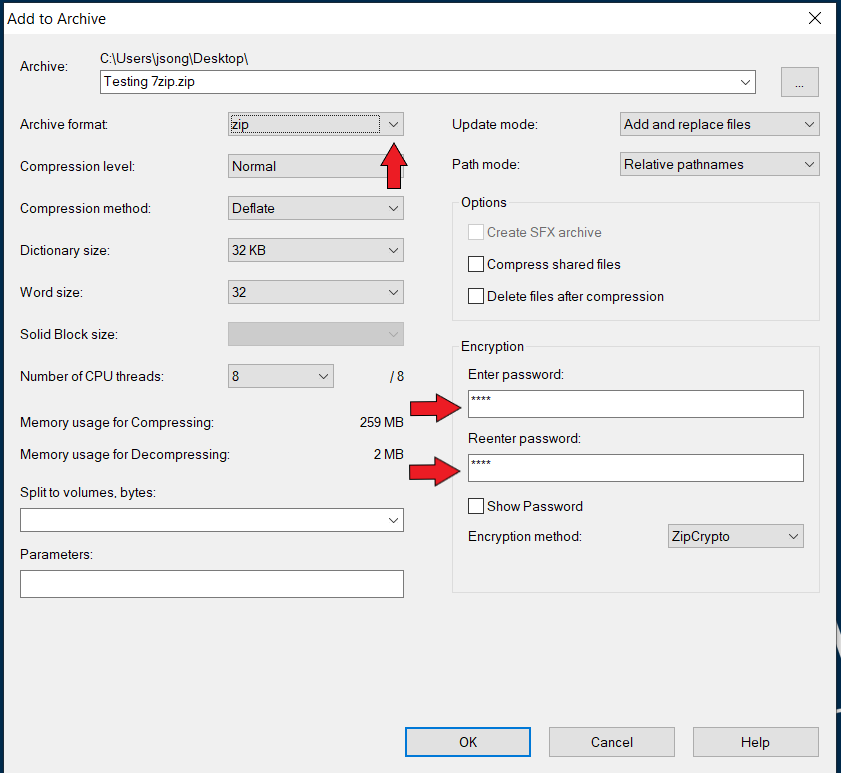Viewport: 841px width, 773px height.
Task: Open the Update mode dropdown
Action: pyautogui.click(x=719, y=124)
